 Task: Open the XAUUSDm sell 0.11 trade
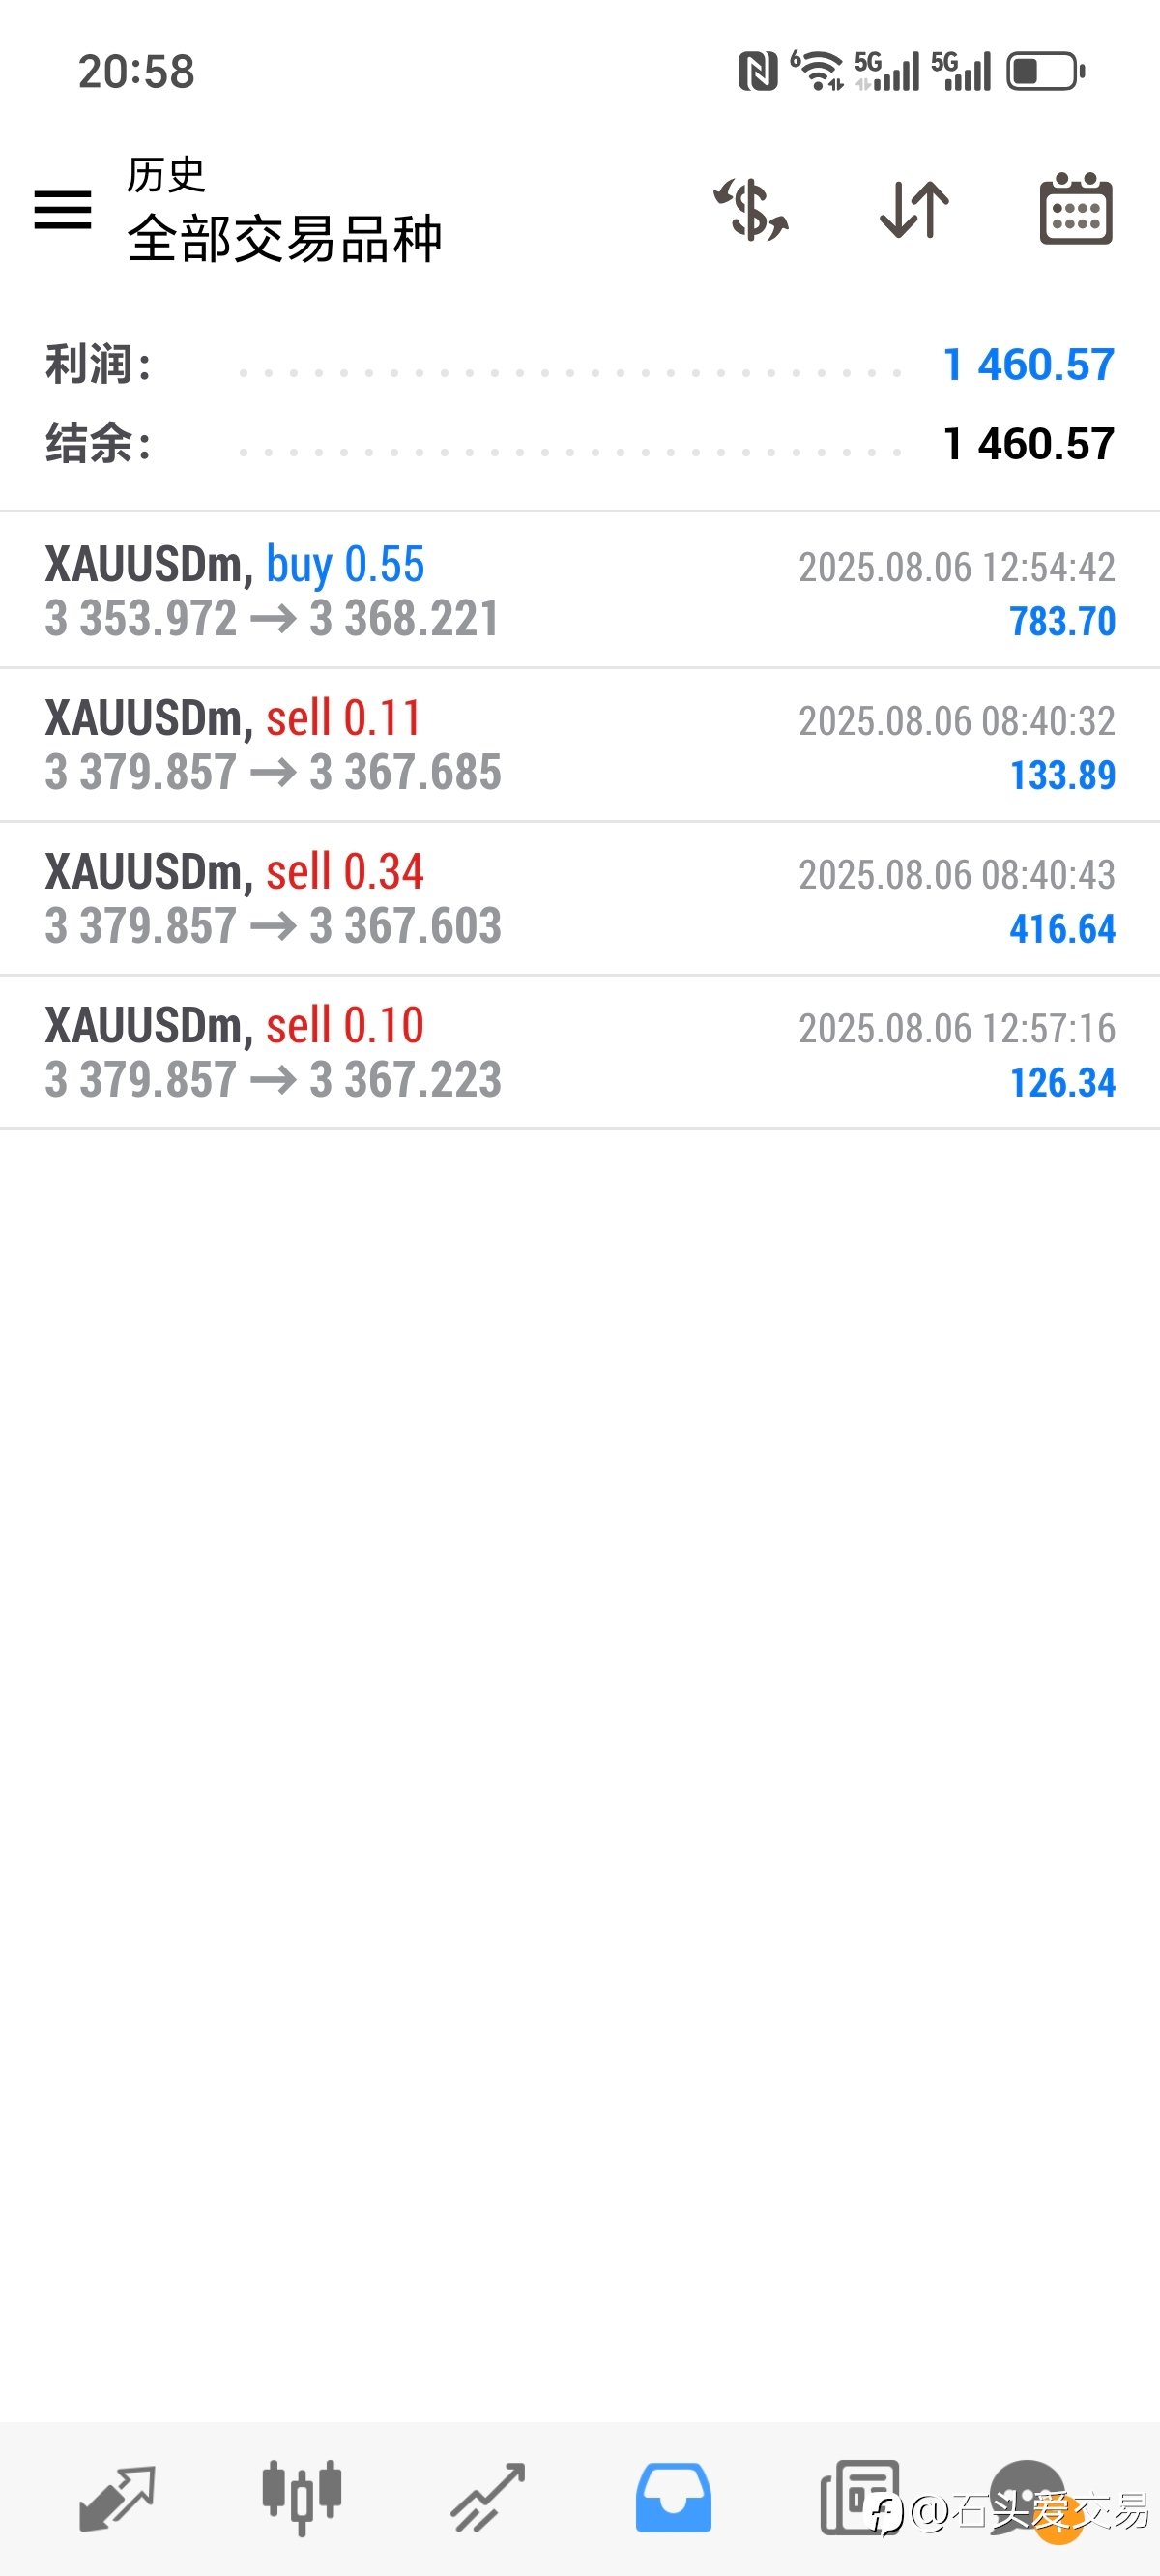tap(580, 745)
